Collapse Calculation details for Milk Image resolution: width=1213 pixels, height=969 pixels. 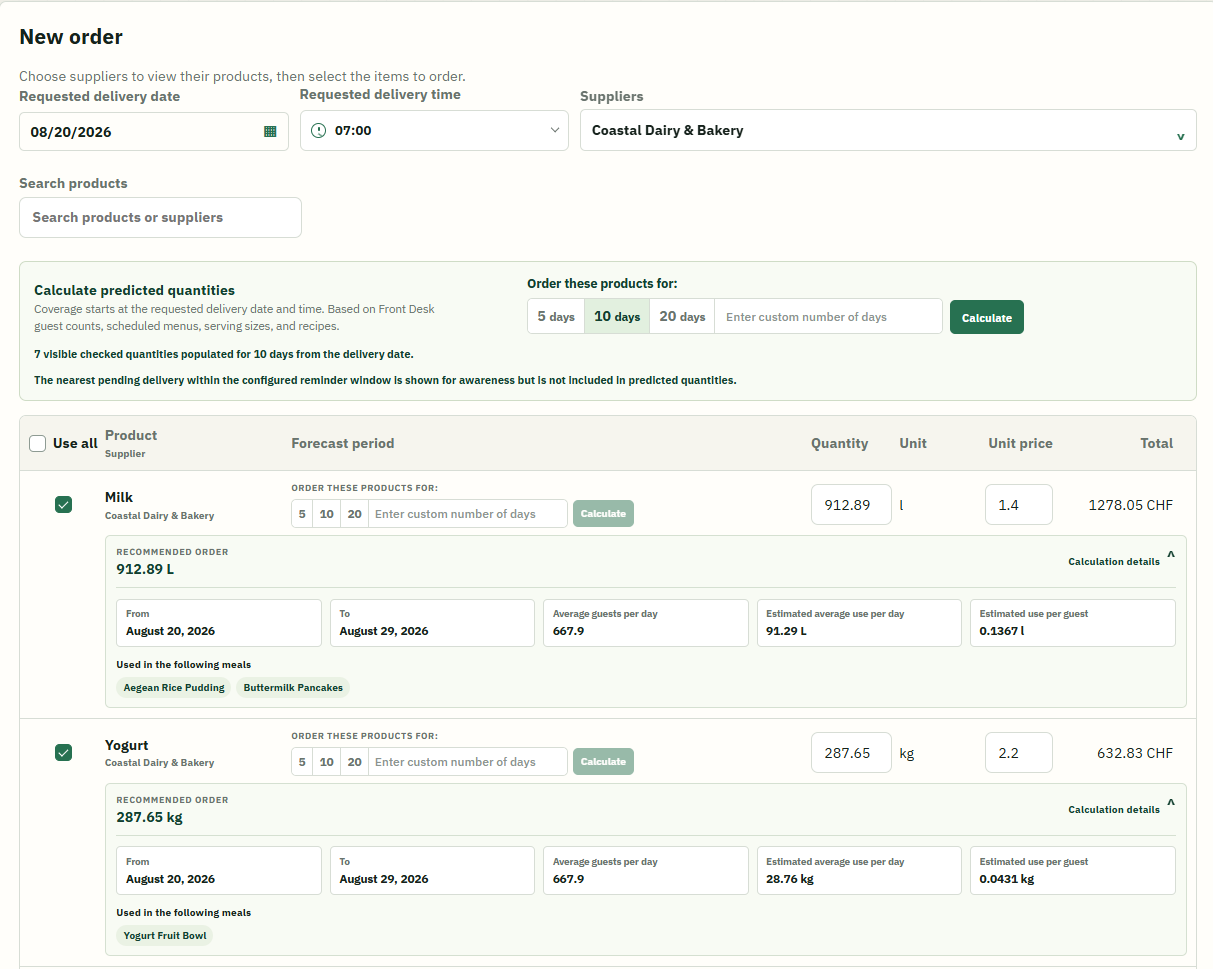click(1121, 560)
